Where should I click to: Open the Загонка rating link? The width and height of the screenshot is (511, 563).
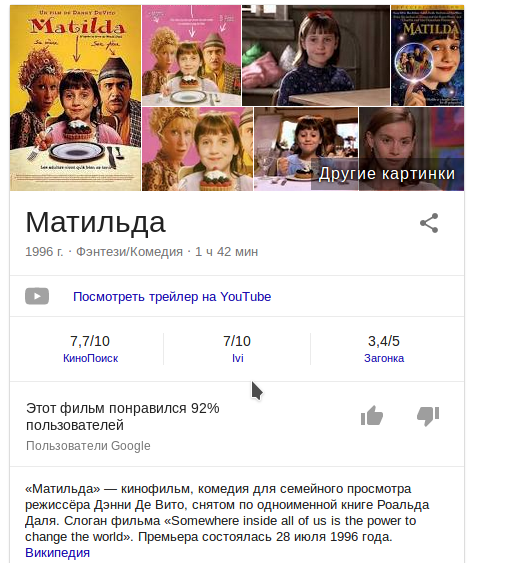click(384, 358)
